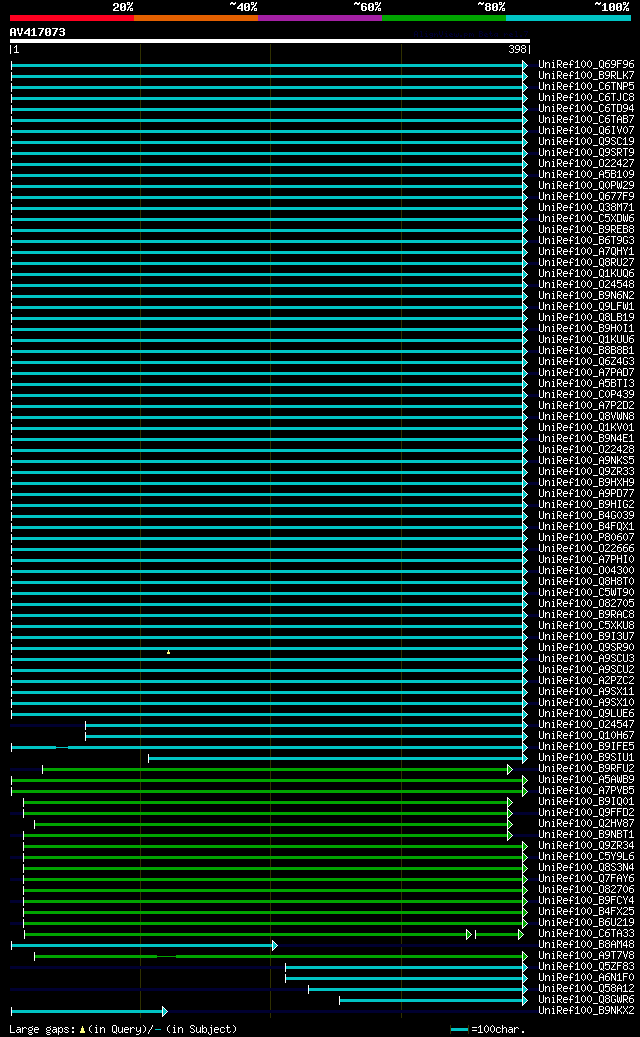Click the cyan alignment bar for UniRef100_Q5ZF83
The image size is (640, 1037).
click(406, 968)
